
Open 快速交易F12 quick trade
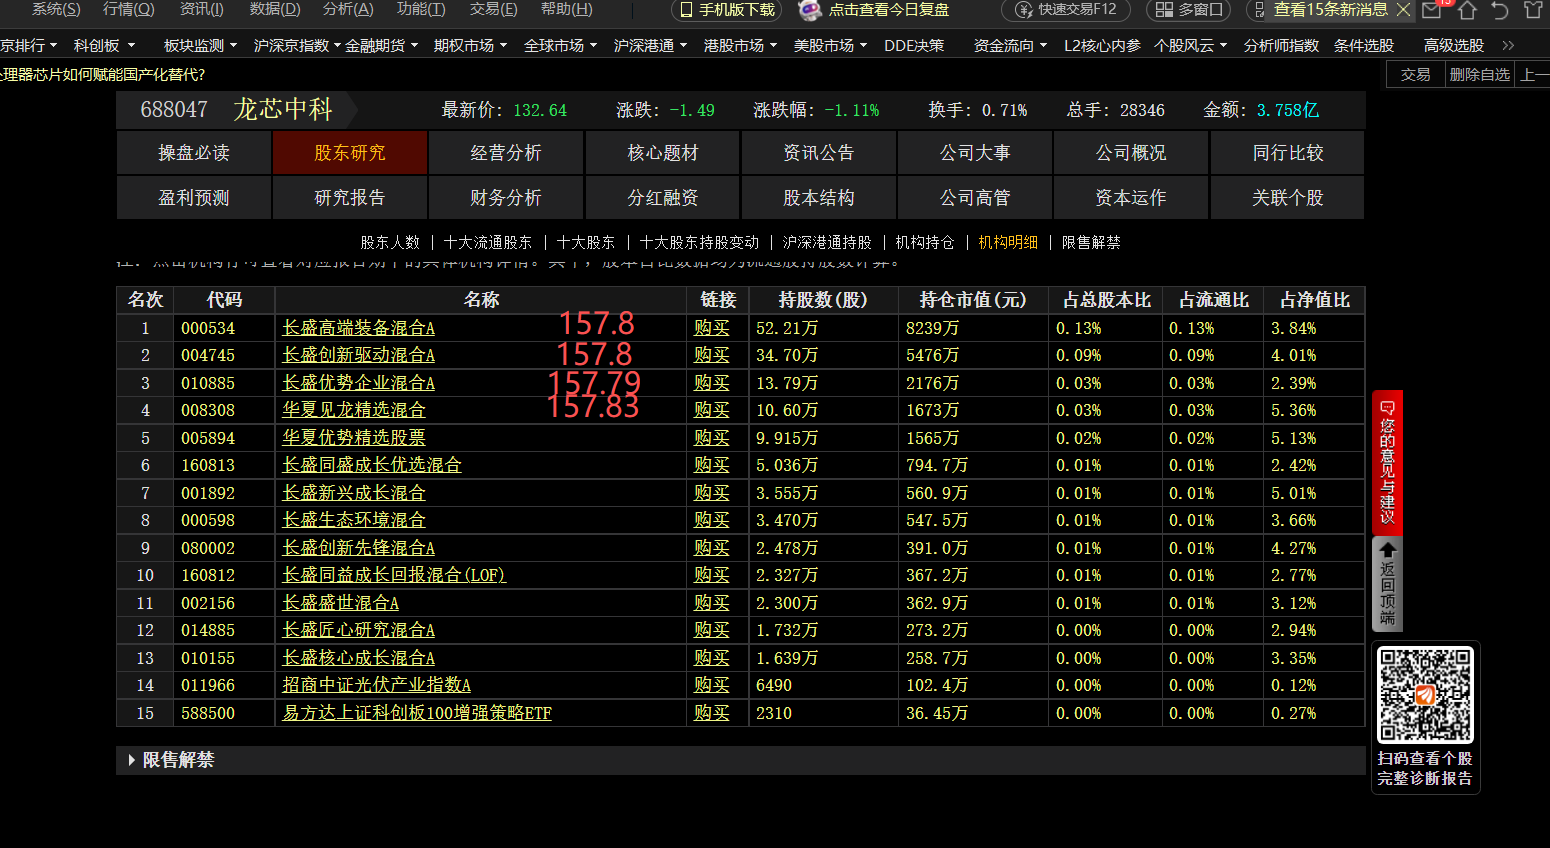tap(1066, 10)
